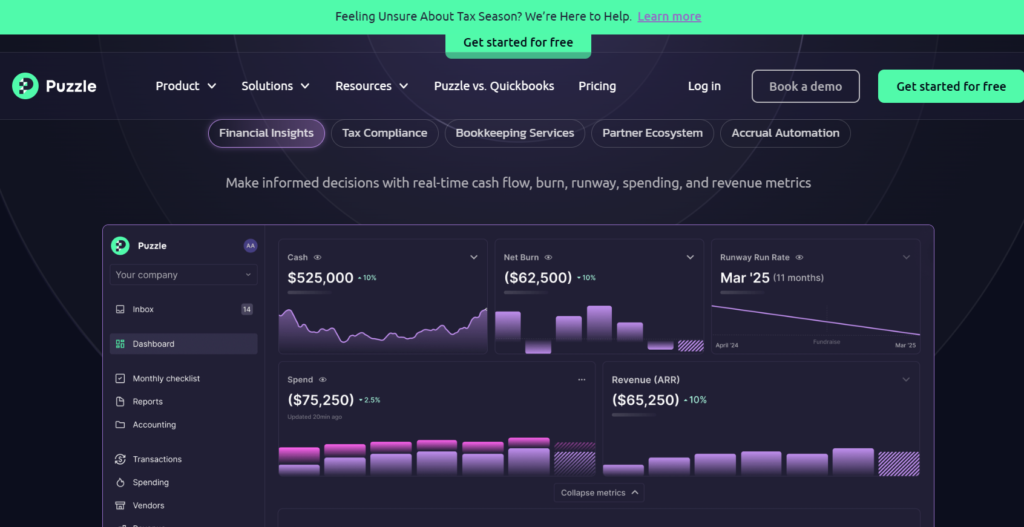This screenshot has height=527, width=1024.
Task: Click the $525,000 cash value
Action: [x=320, y=278]
